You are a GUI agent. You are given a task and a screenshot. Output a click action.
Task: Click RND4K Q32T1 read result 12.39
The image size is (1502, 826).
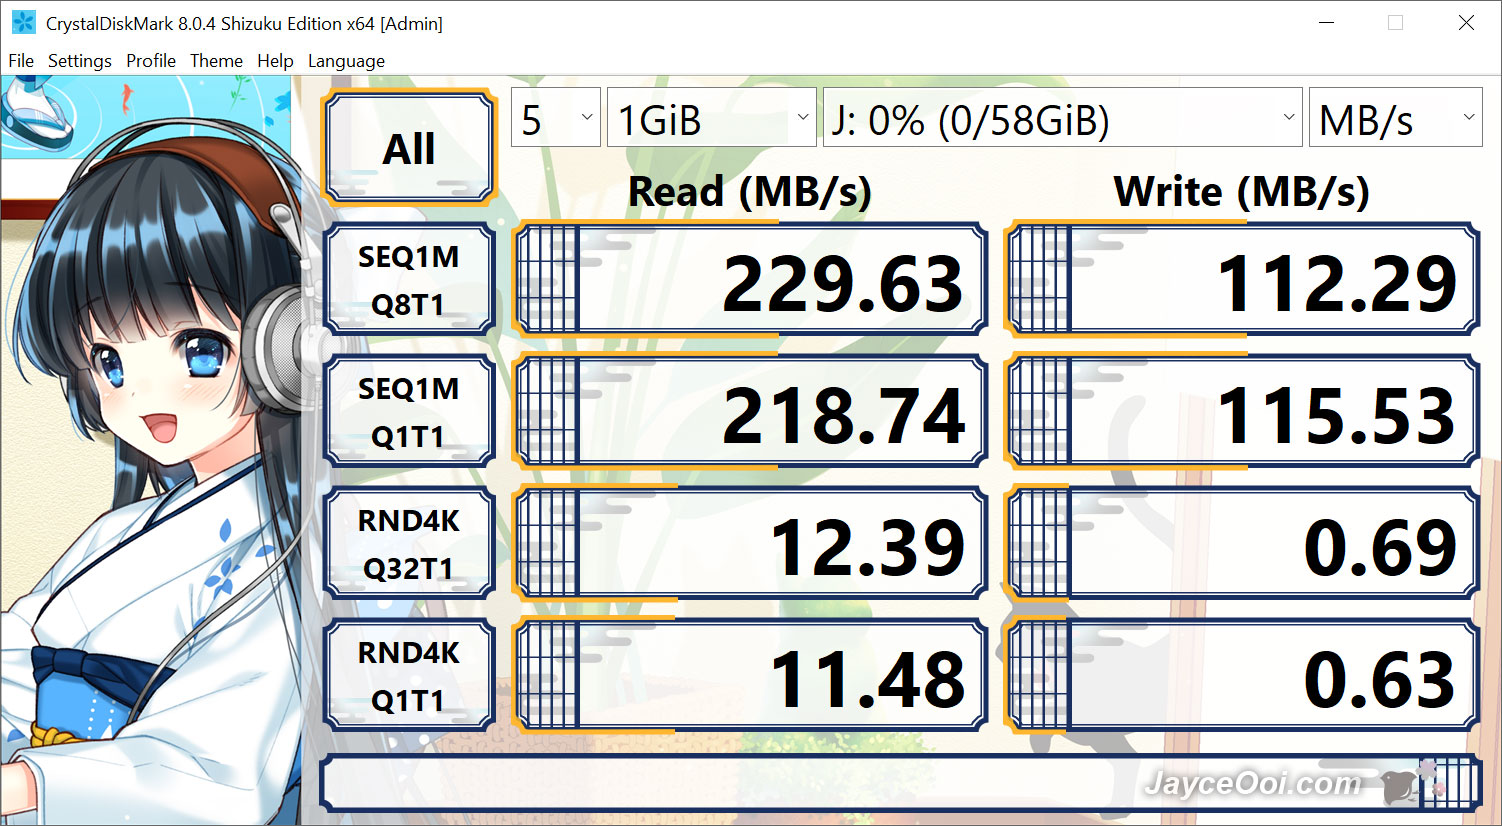750,544
